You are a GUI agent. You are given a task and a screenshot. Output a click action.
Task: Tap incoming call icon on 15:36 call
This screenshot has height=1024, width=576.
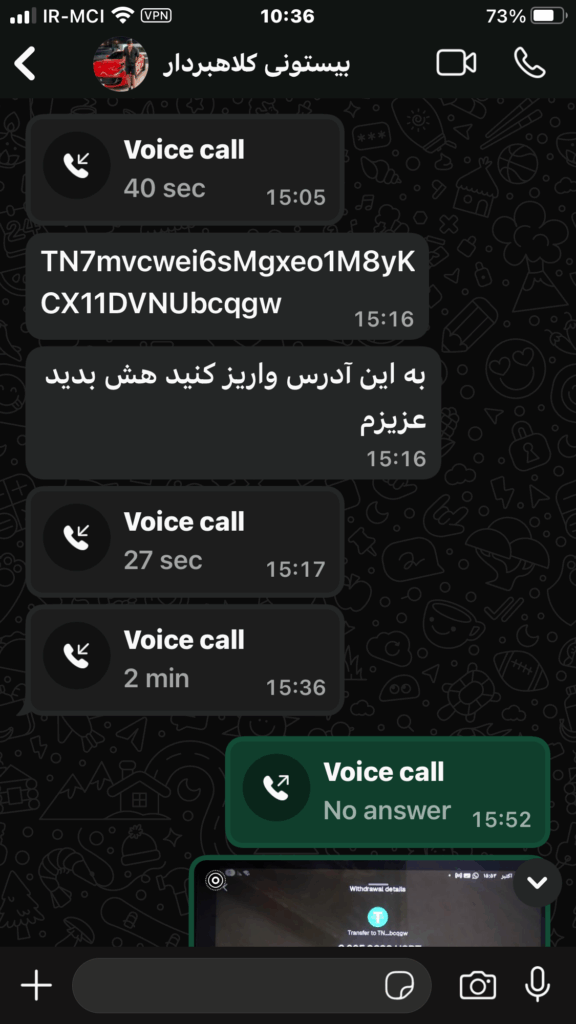point(76,655)
